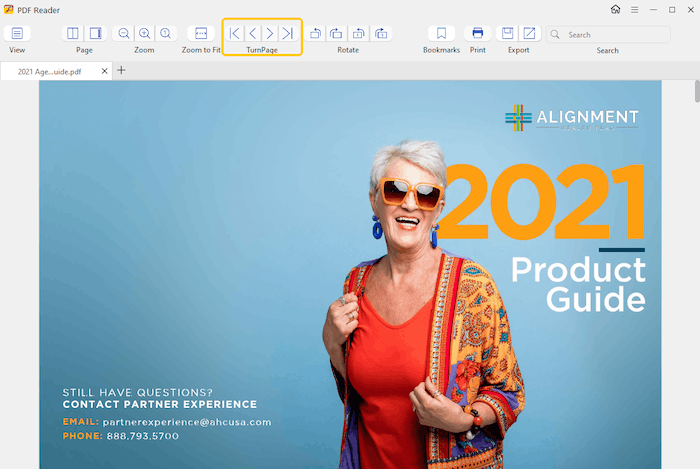Click the Zoom to Fit width icon
The image size is (700, 469).
[x=201, y=33]
